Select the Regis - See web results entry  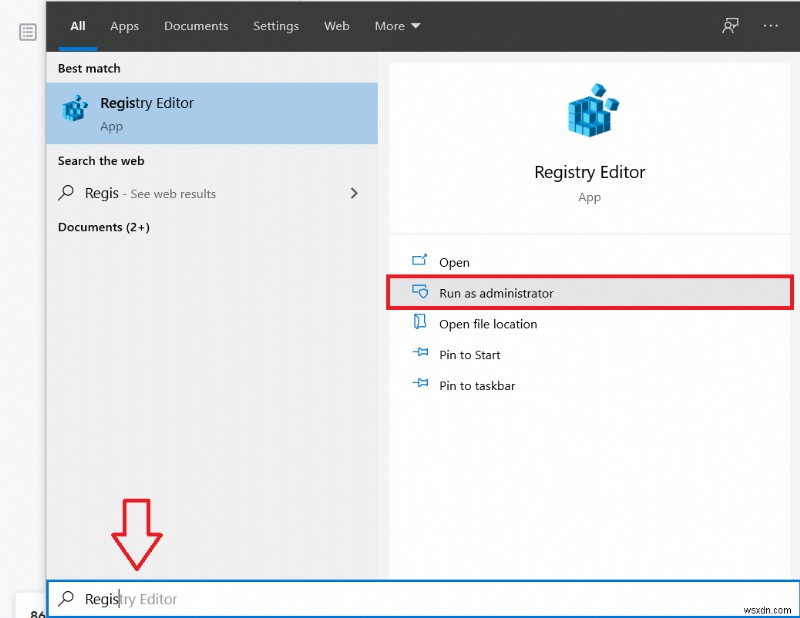[x=150, y=193]
